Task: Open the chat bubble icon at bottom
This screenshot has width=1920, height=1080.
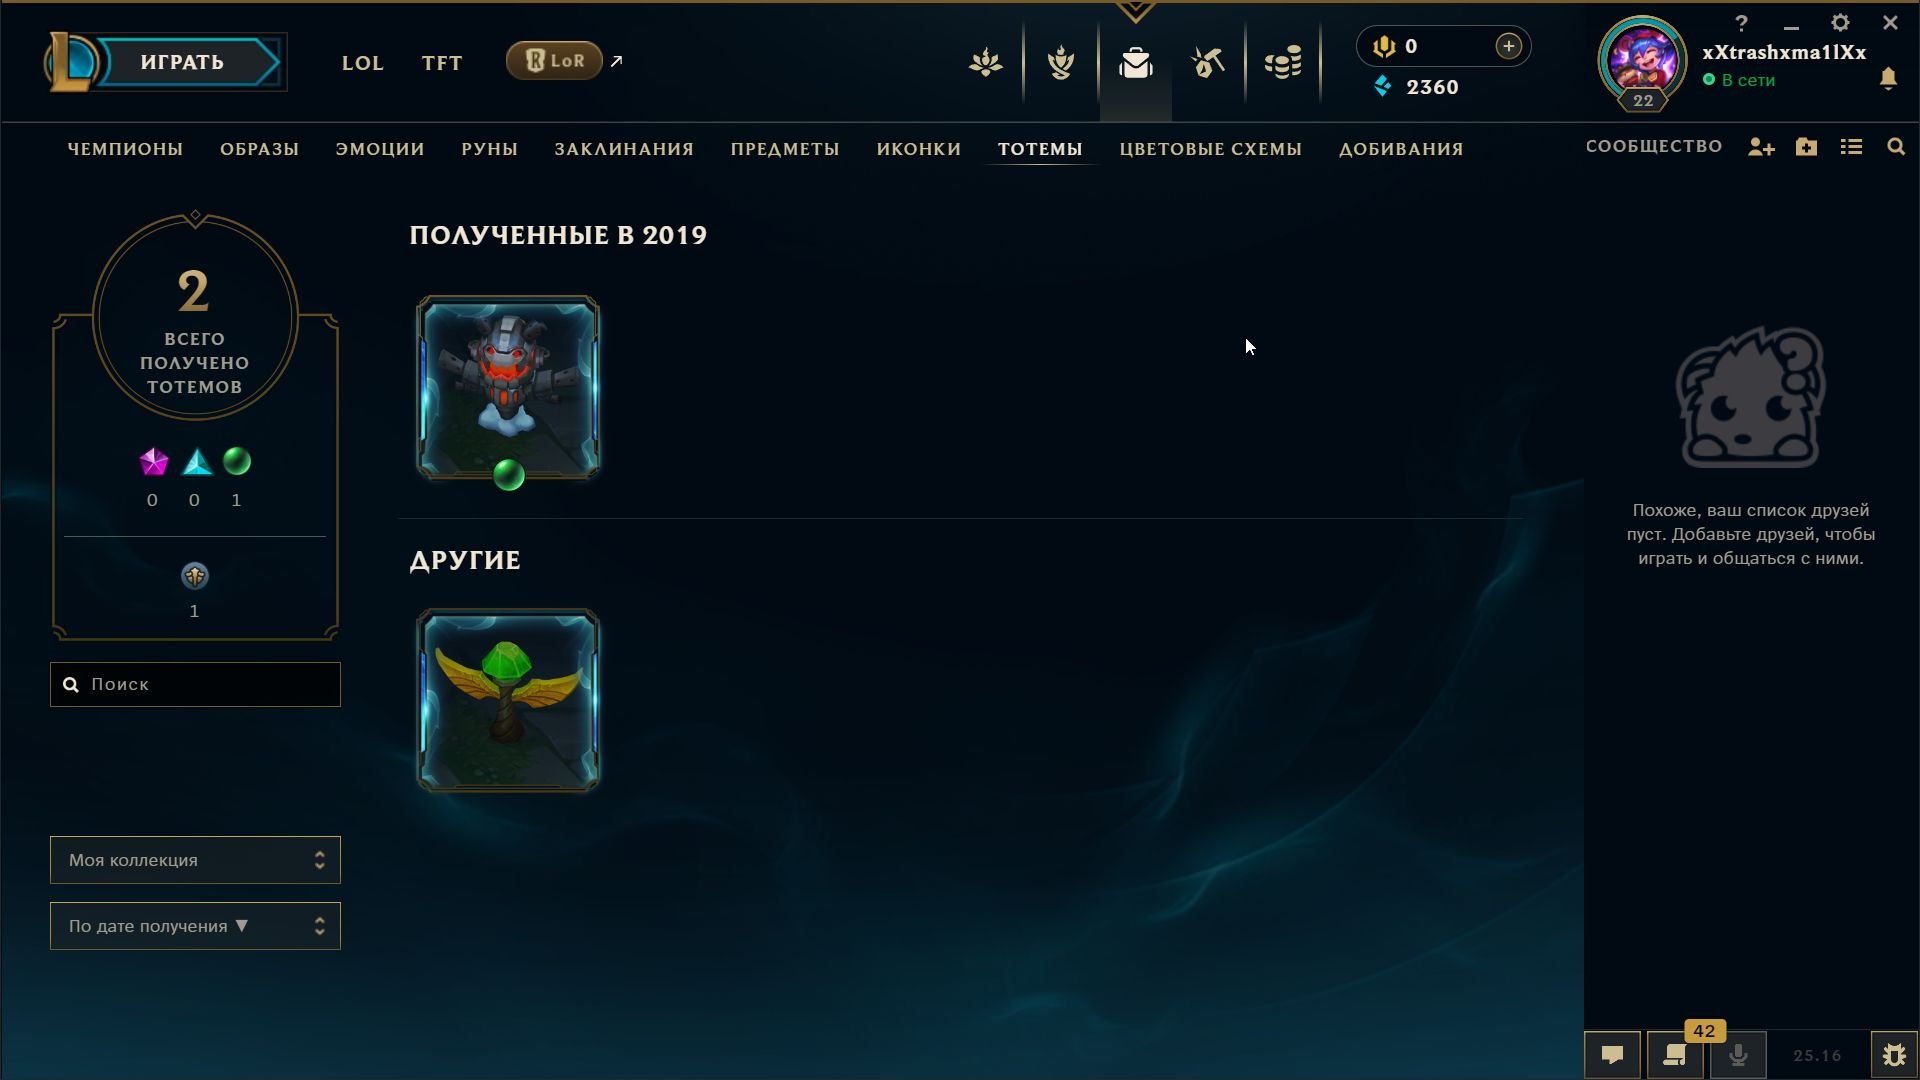Action: point(1612,1055)
